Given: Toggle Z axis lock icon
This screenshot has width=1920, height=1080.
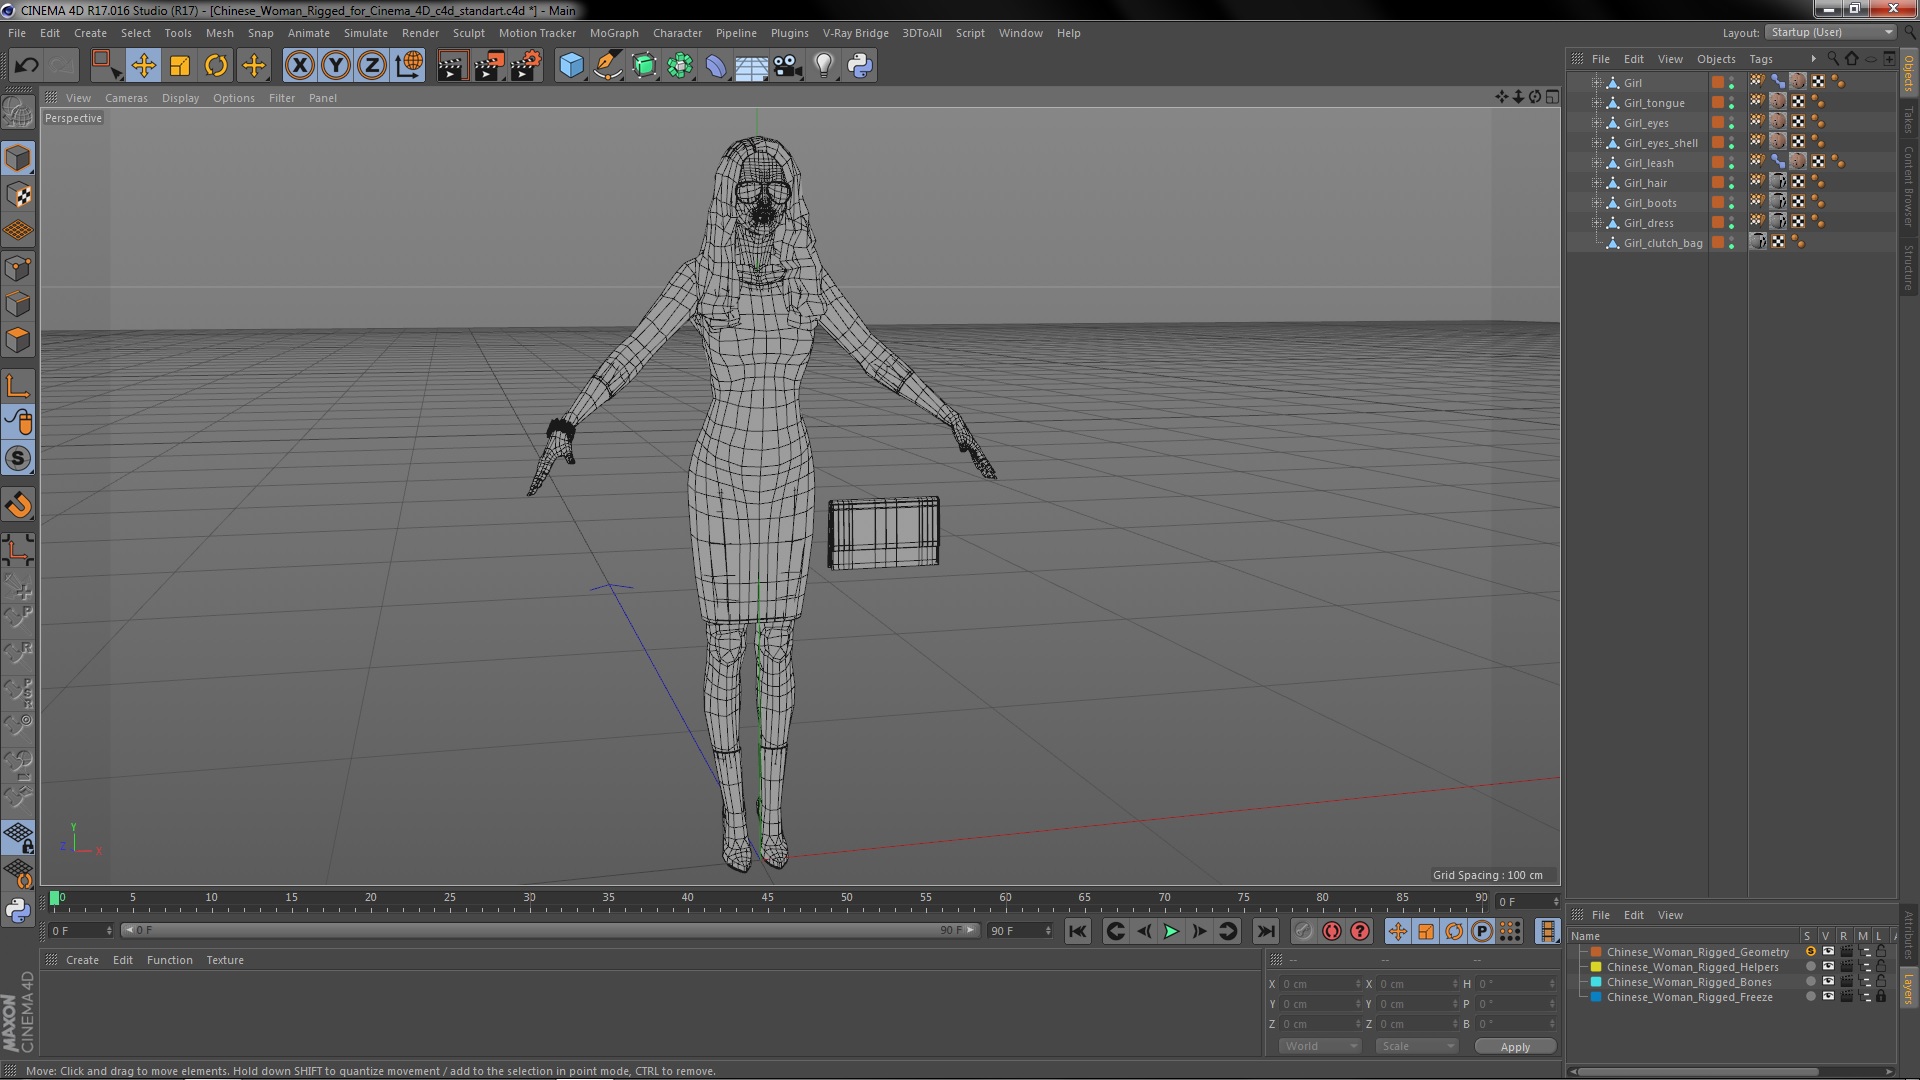Looking at the screenshot, I should [x=372, y=66].
